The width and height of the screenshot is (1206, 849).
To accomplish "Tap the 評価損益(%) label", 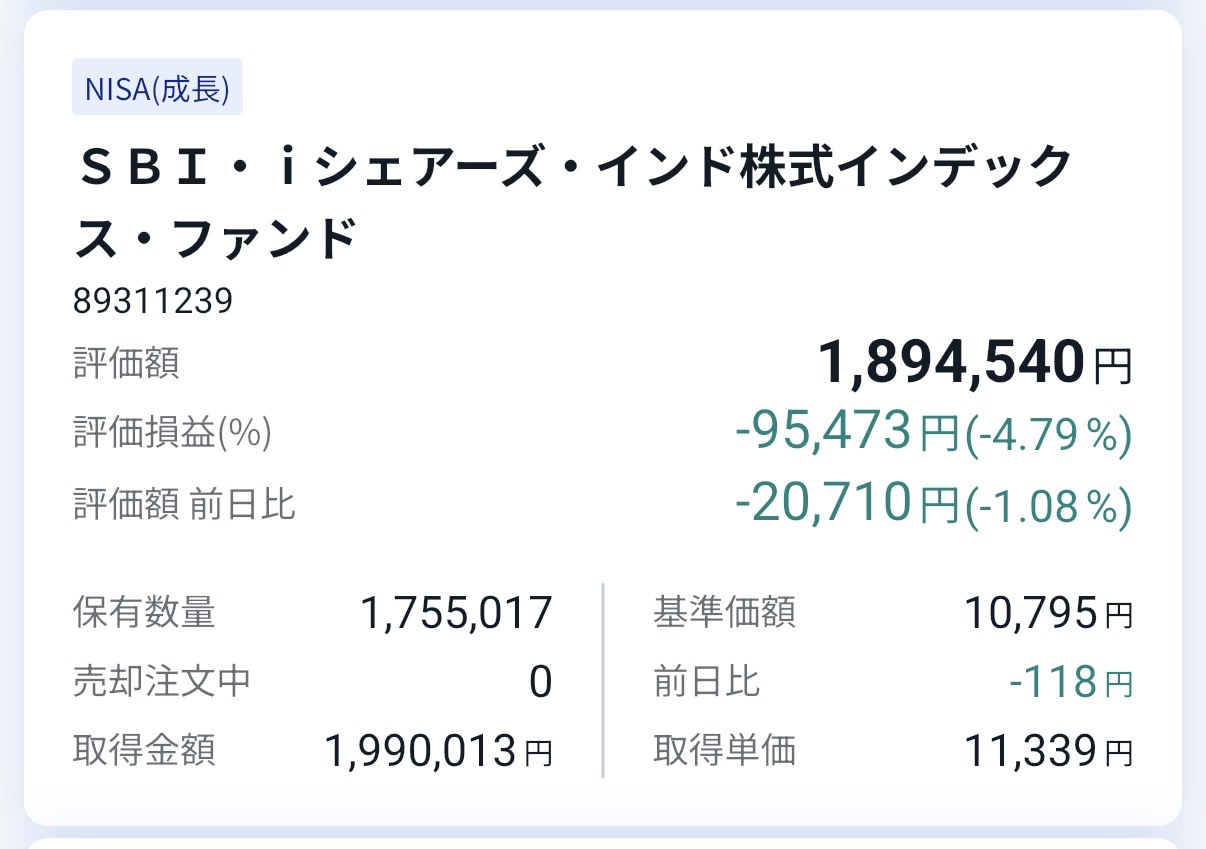I will pyautogui.click(x=172, y=433).
